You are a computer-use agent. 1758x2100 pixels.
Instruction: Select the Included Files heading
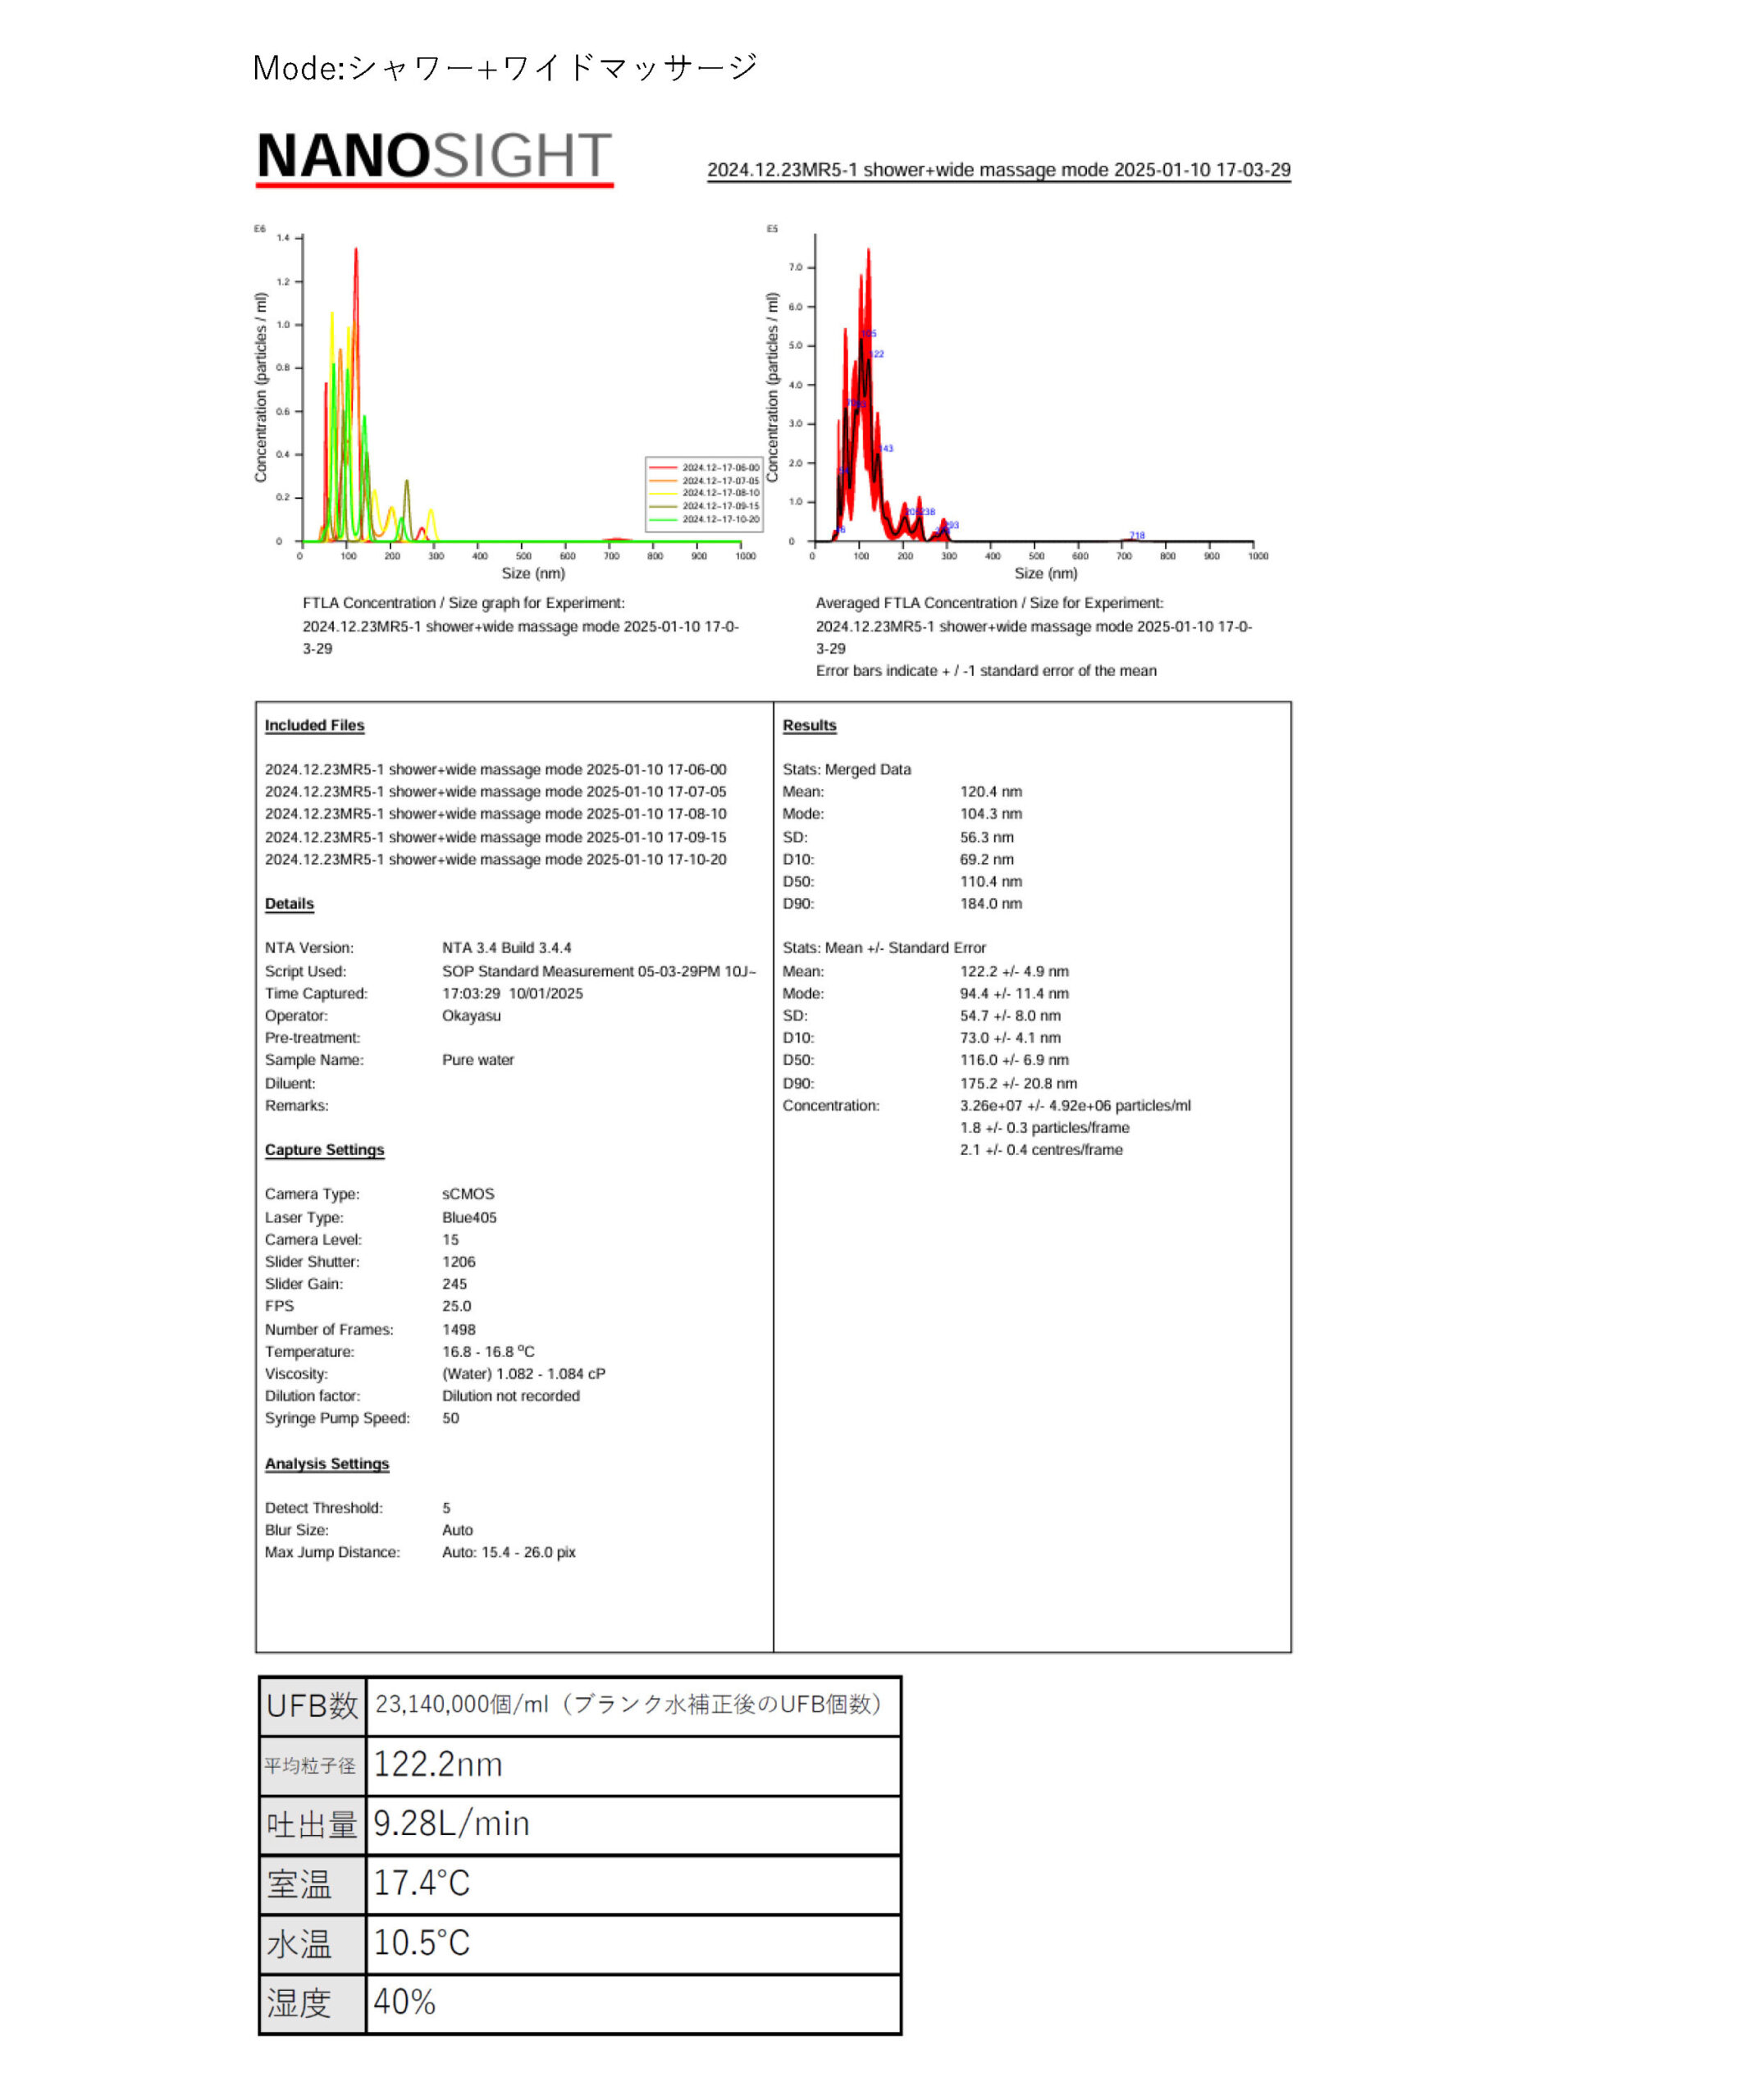click(x=314, y=725)
